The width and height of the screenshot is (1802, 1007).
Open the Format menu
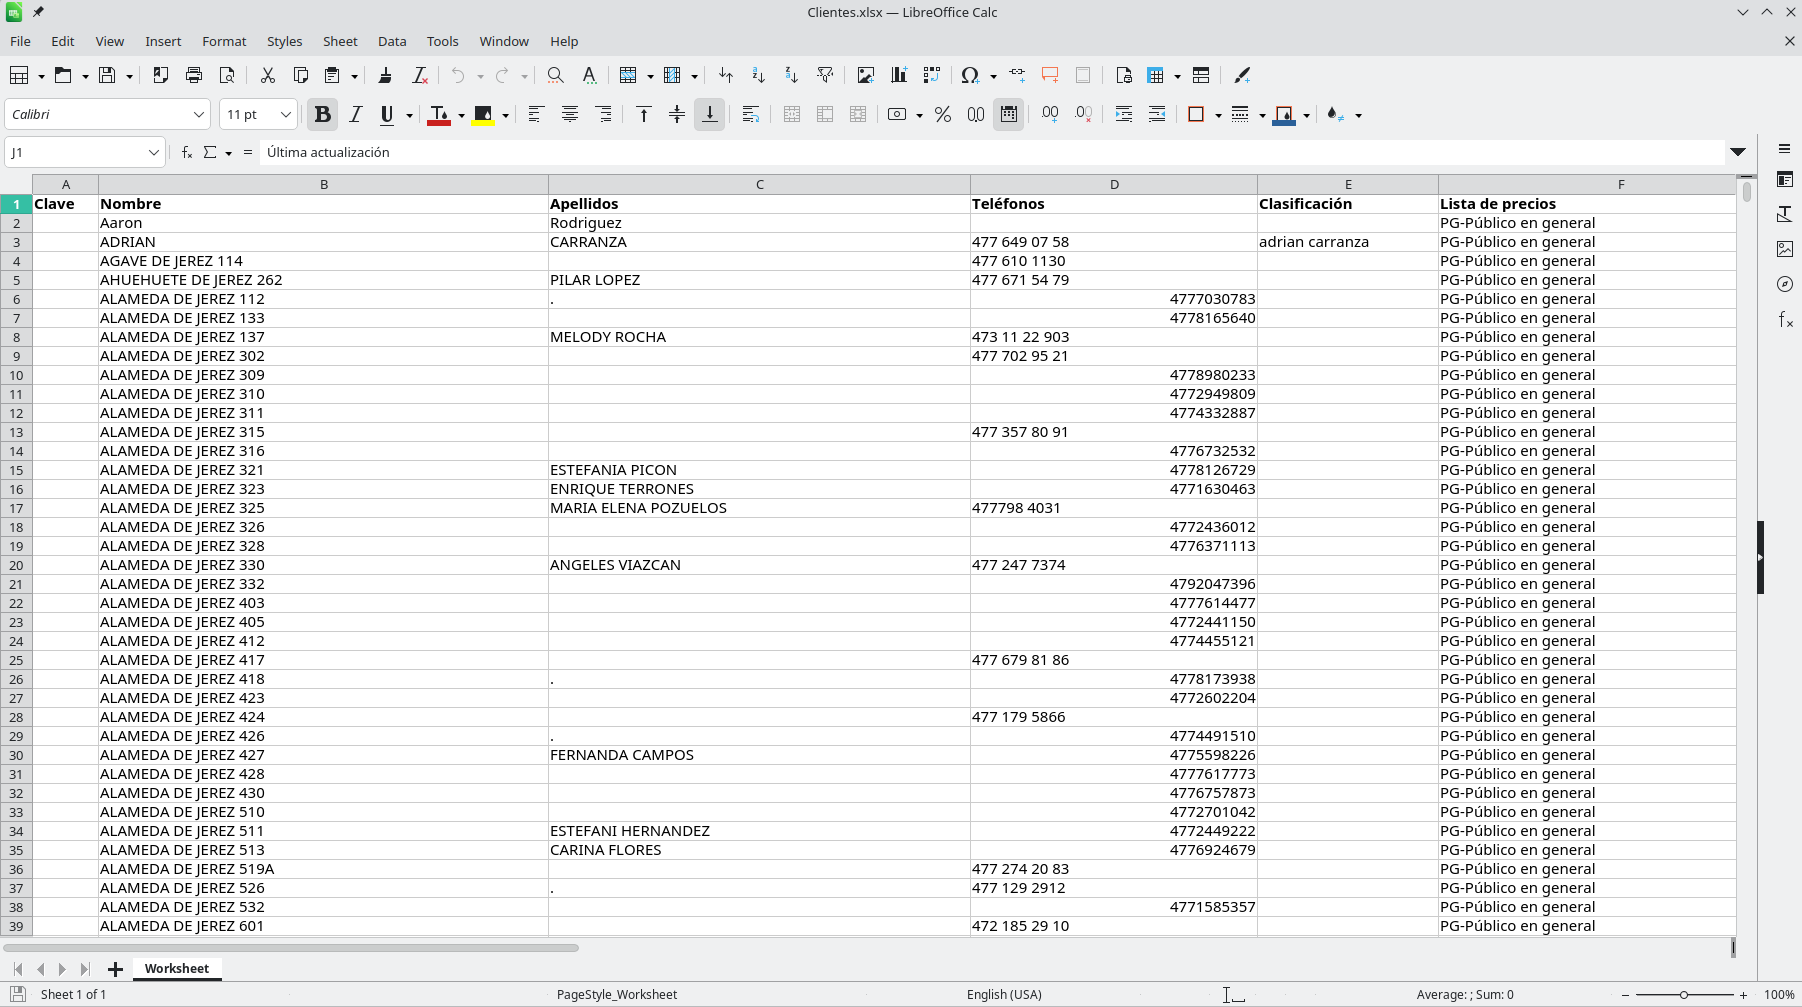[x=224, y=41]
